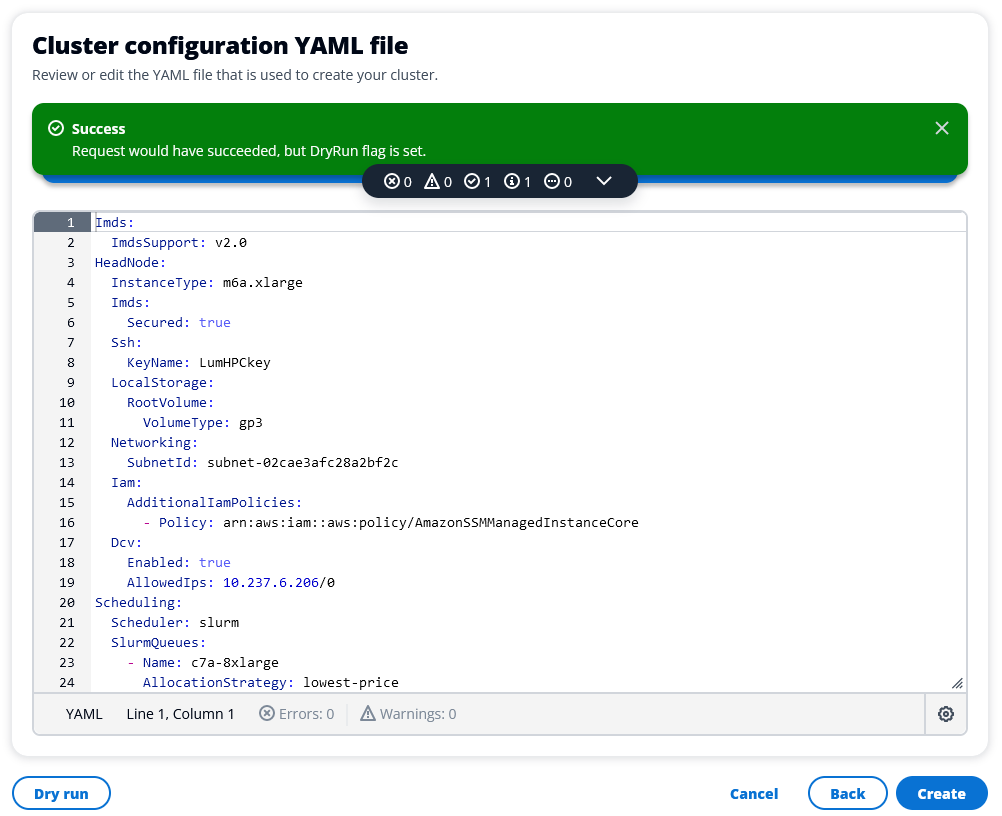1002x816 pixels.
Task: Click the editor resize handle
Action: [x=957, y=682]
